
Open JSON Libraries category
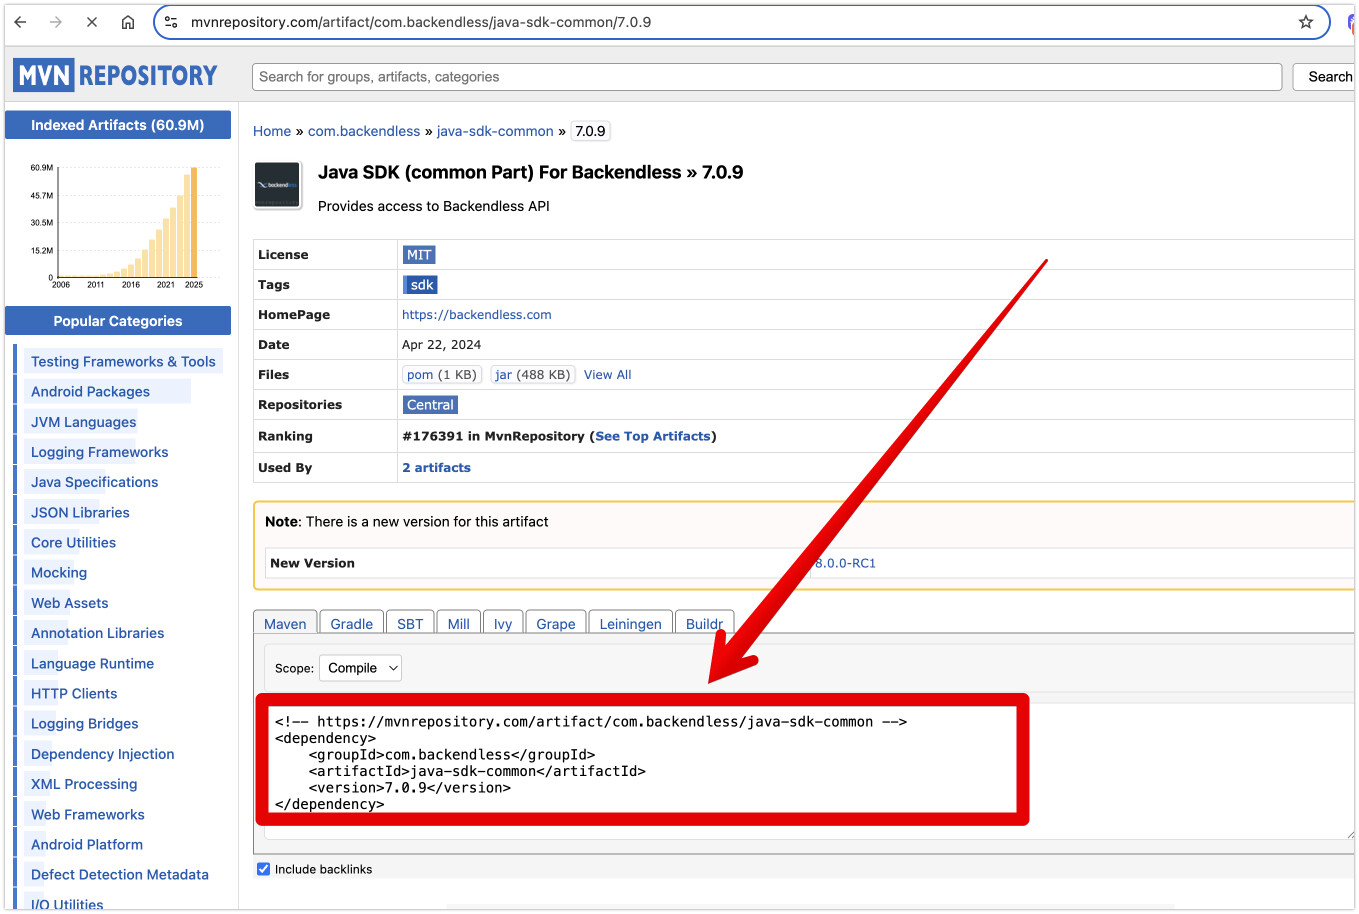[x=80, y=512]
